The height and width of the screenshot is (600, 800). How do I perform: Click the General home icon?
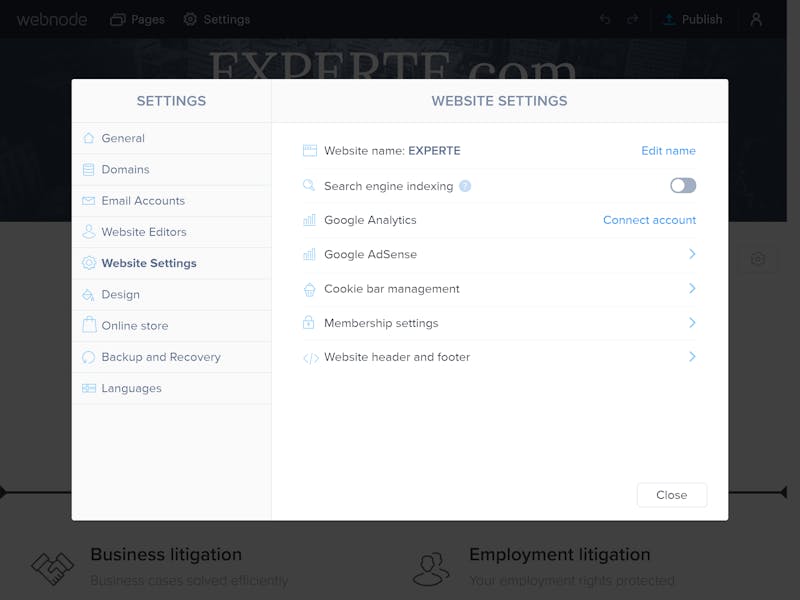click(x=89, y=138)
